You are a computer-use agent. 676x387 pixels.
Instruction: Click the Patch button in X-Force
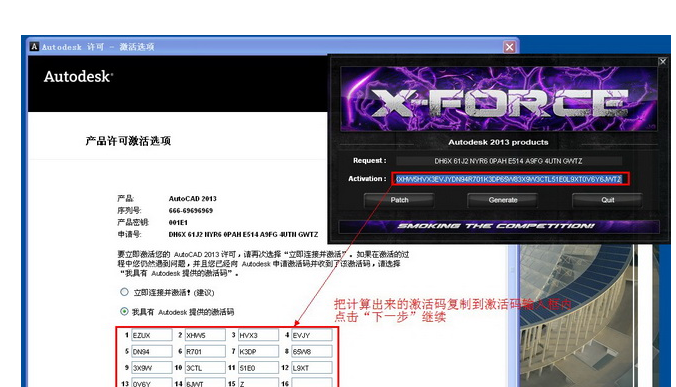click(399, 200)
